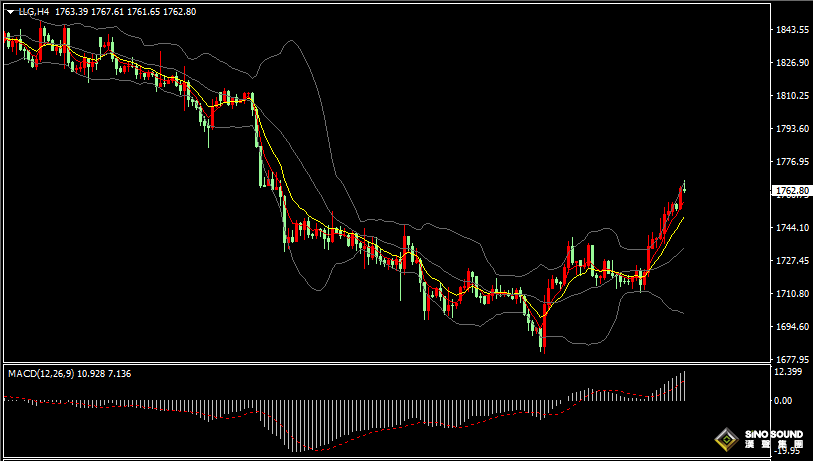This screenshot has height=461, width=813.
Task: Click the 1727.45 price axis label
Action: 792,260
